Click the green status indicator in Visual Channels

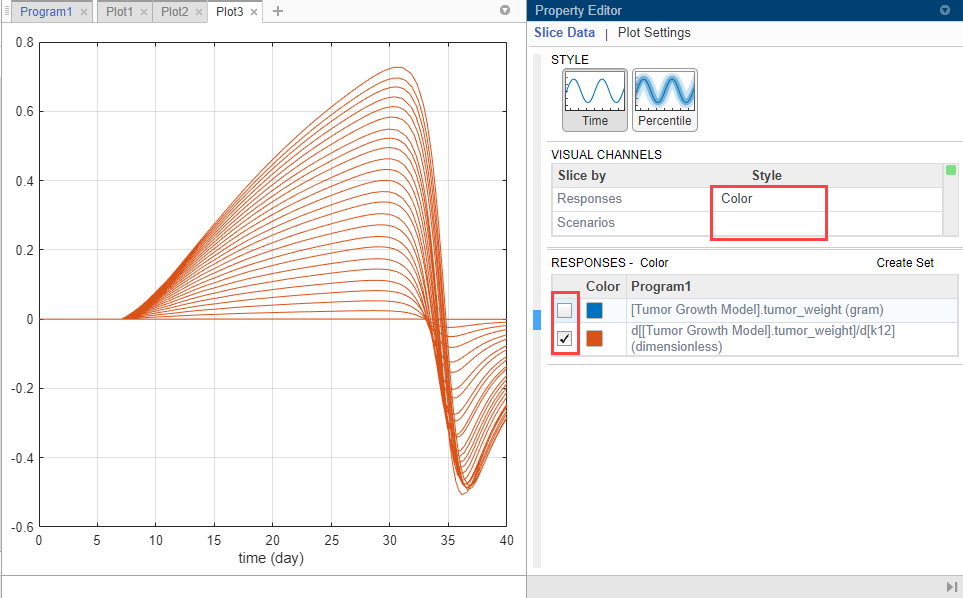pos(951,170)
